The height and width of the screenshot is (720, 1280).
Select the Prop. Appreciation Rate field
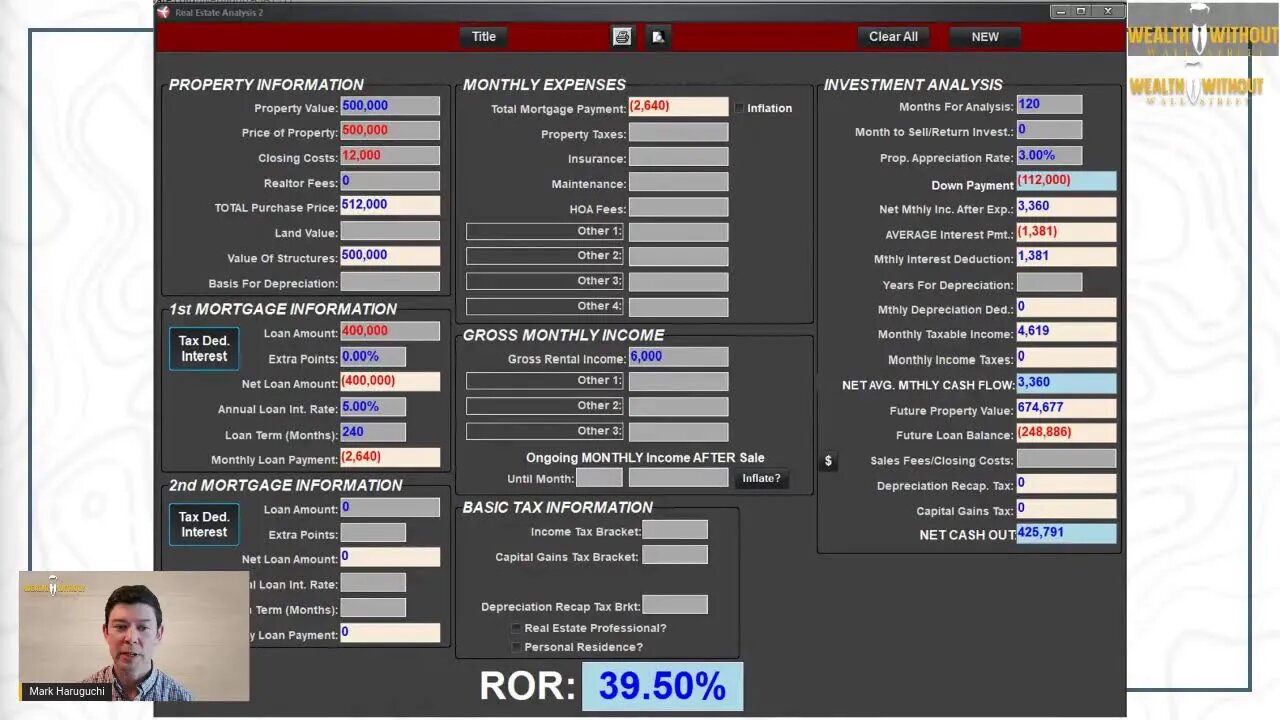(x=1049, y=156)
